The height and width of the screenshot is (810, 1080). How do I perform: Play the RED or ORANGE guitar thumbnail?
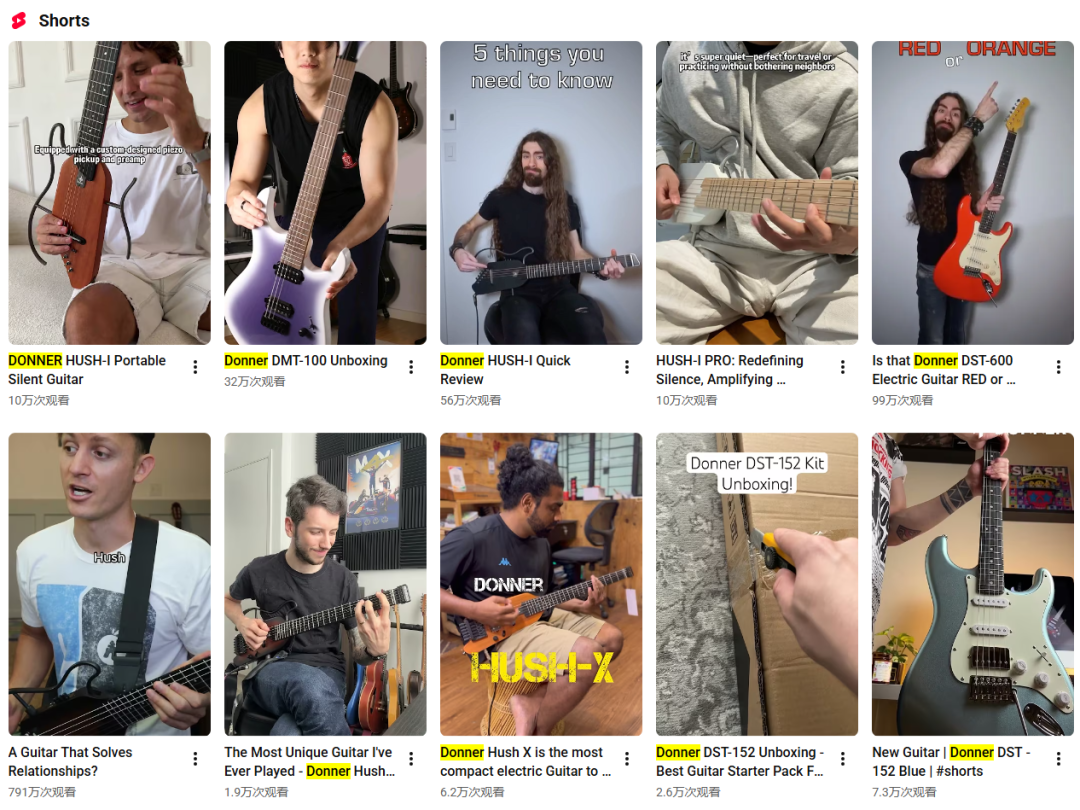pos(973,193)
